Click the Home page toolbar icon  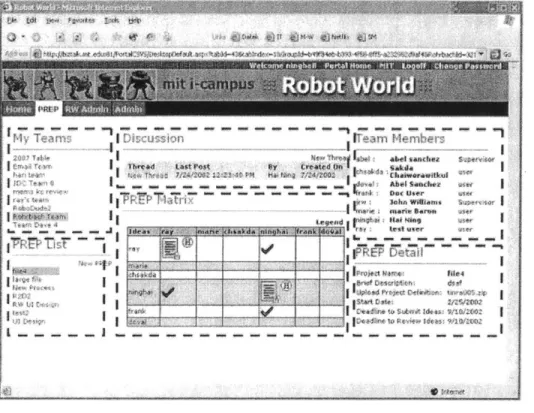pos(95,37)
